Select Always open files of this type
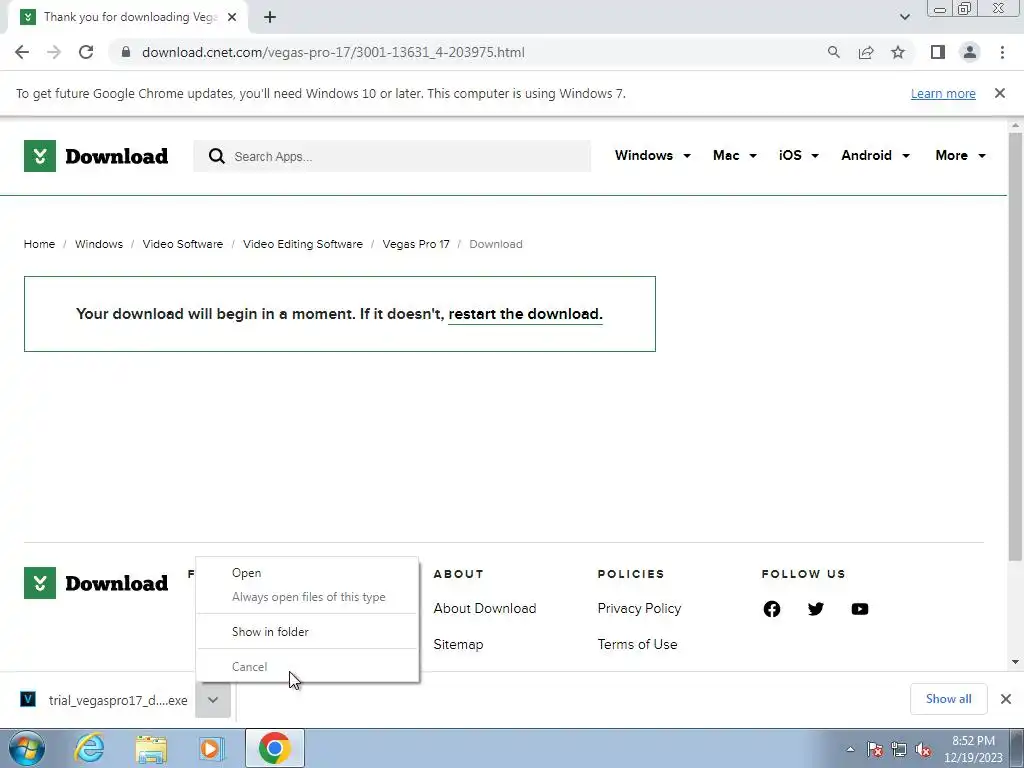The image size is (1024, 768). 307,597
